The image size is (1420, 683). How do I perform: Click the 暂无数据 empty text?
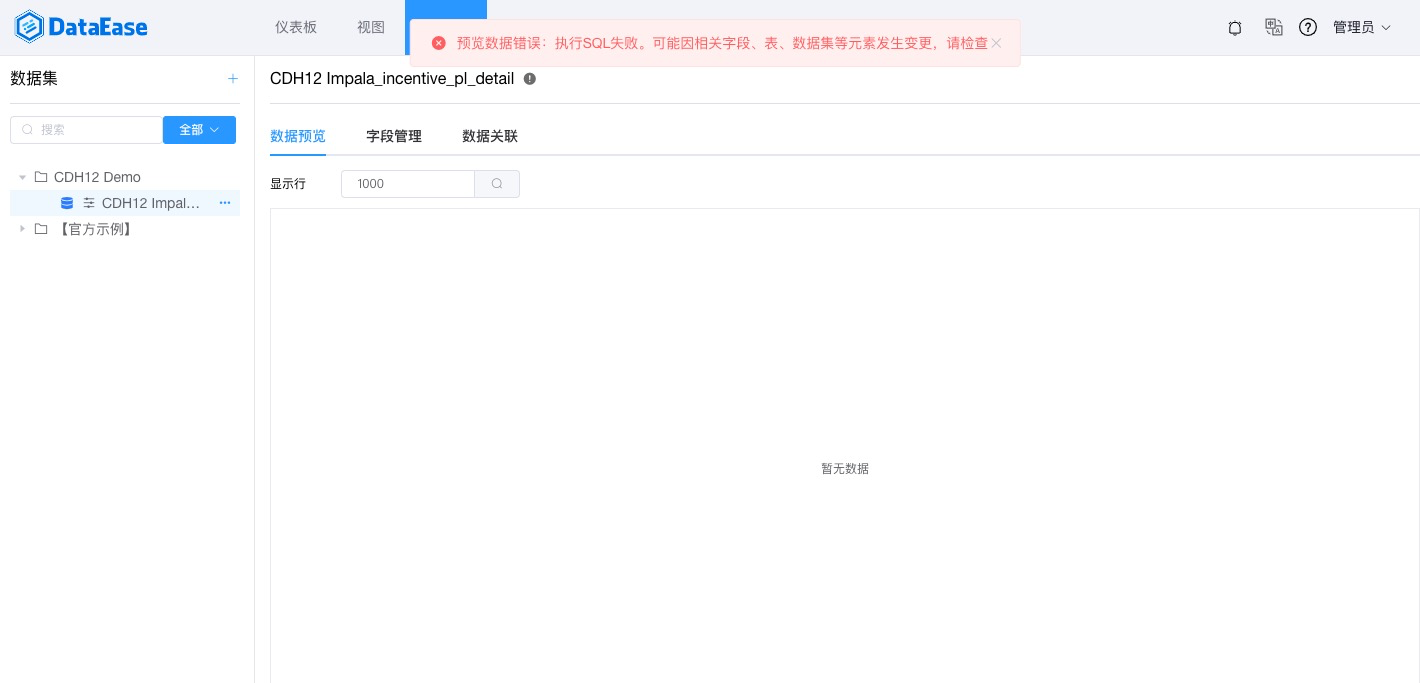point(845,468)
